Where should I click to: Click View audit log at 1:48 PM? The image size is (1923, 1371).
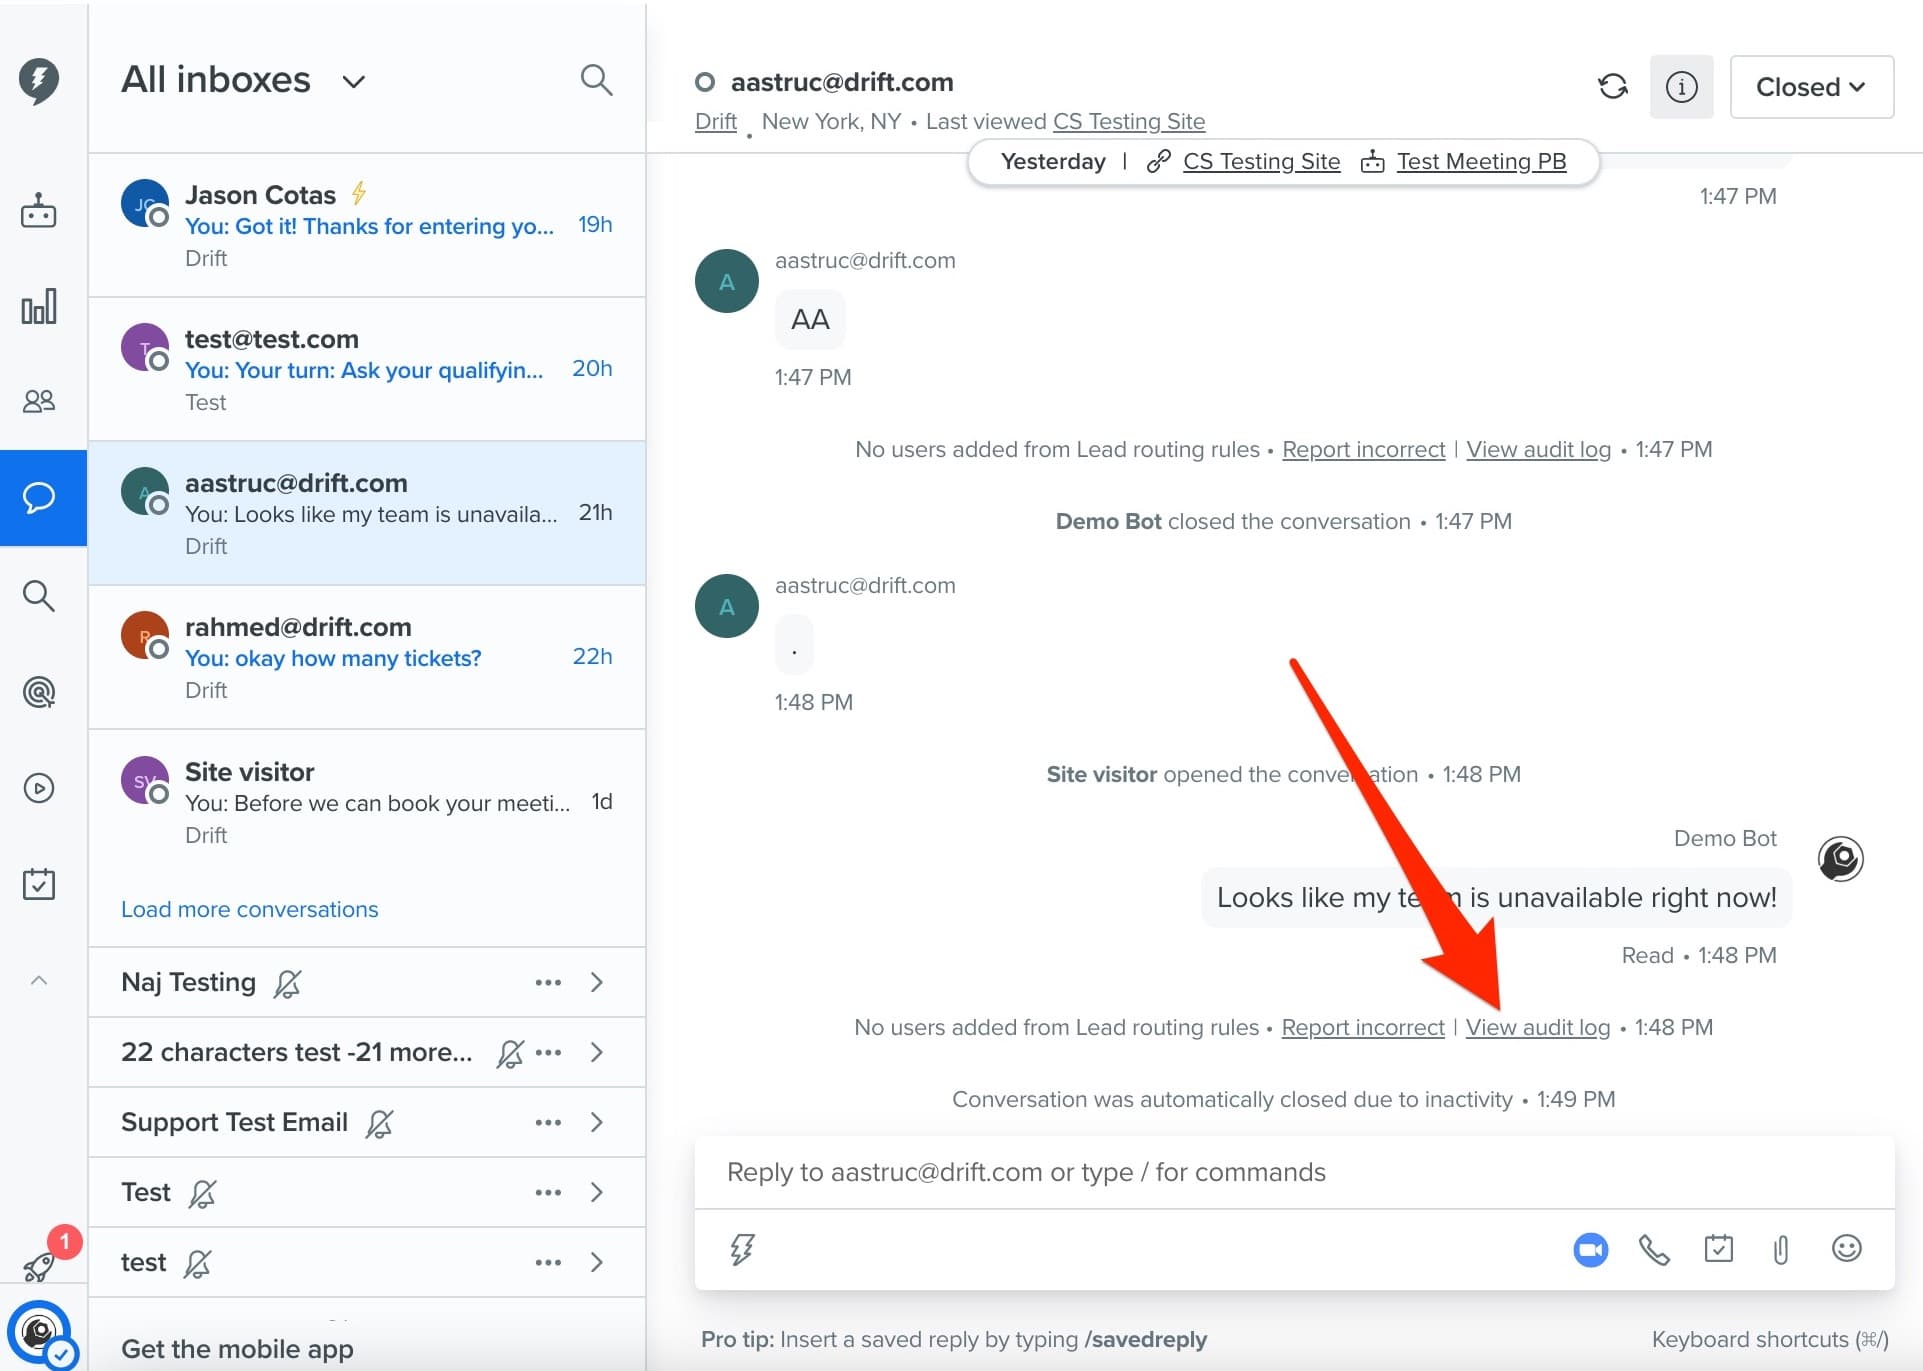click(1537, 1027)
